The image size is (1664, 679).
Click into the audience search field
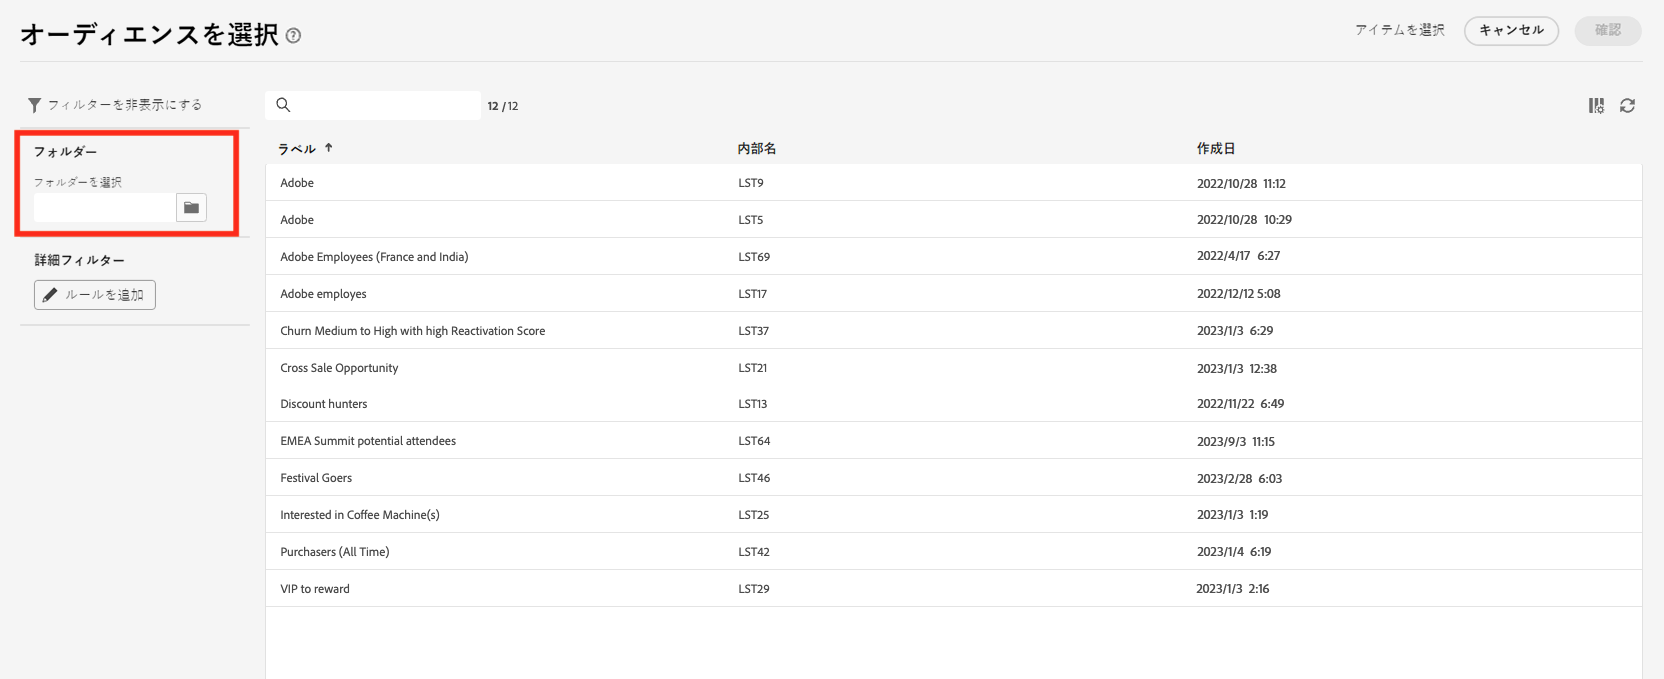click(x=385, y=105)
